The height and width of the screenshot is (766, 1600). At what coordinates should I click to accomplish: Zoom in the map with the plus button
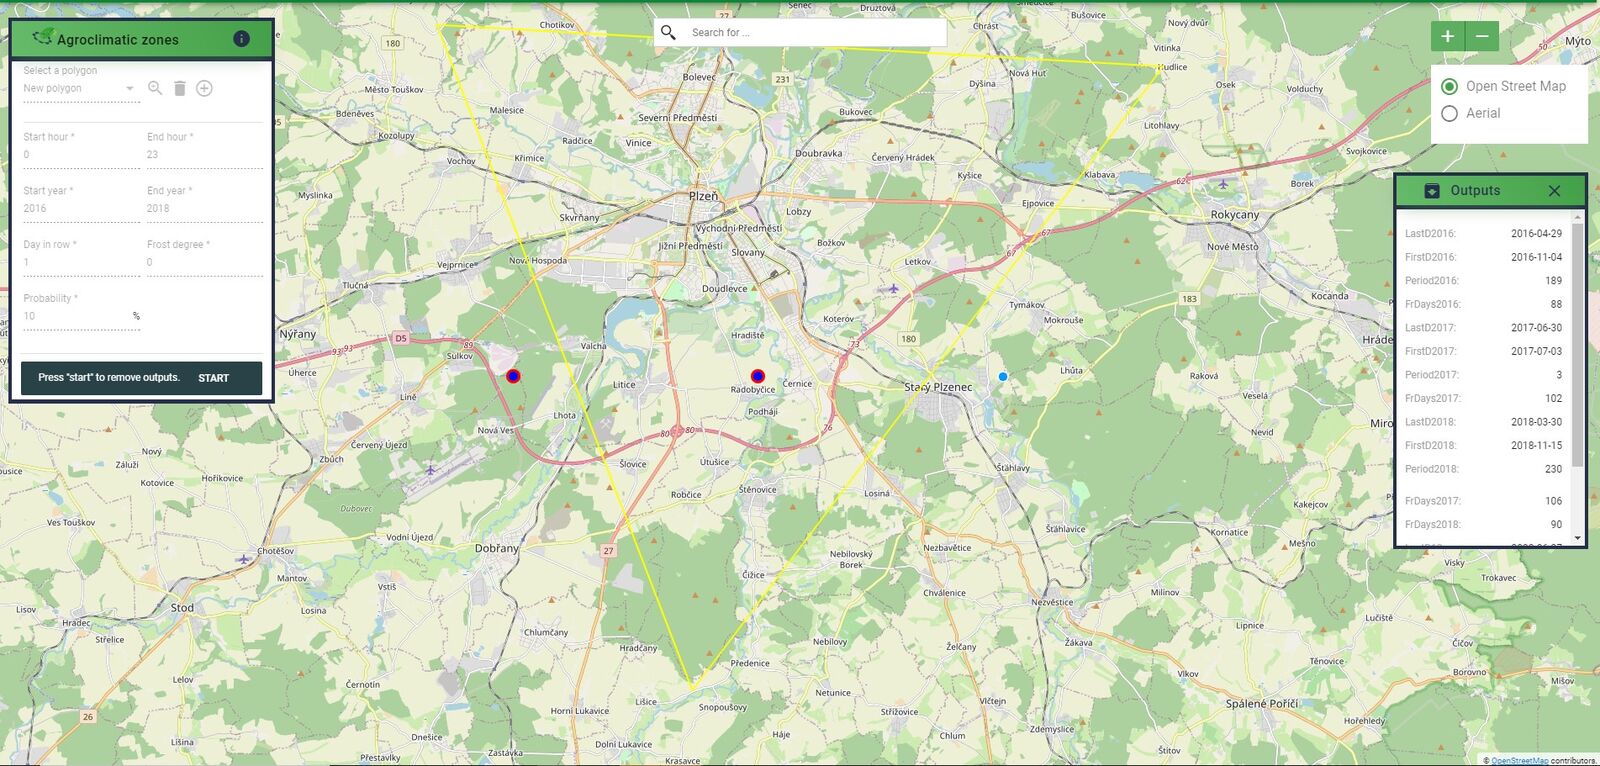click(x=1447, y=36)
